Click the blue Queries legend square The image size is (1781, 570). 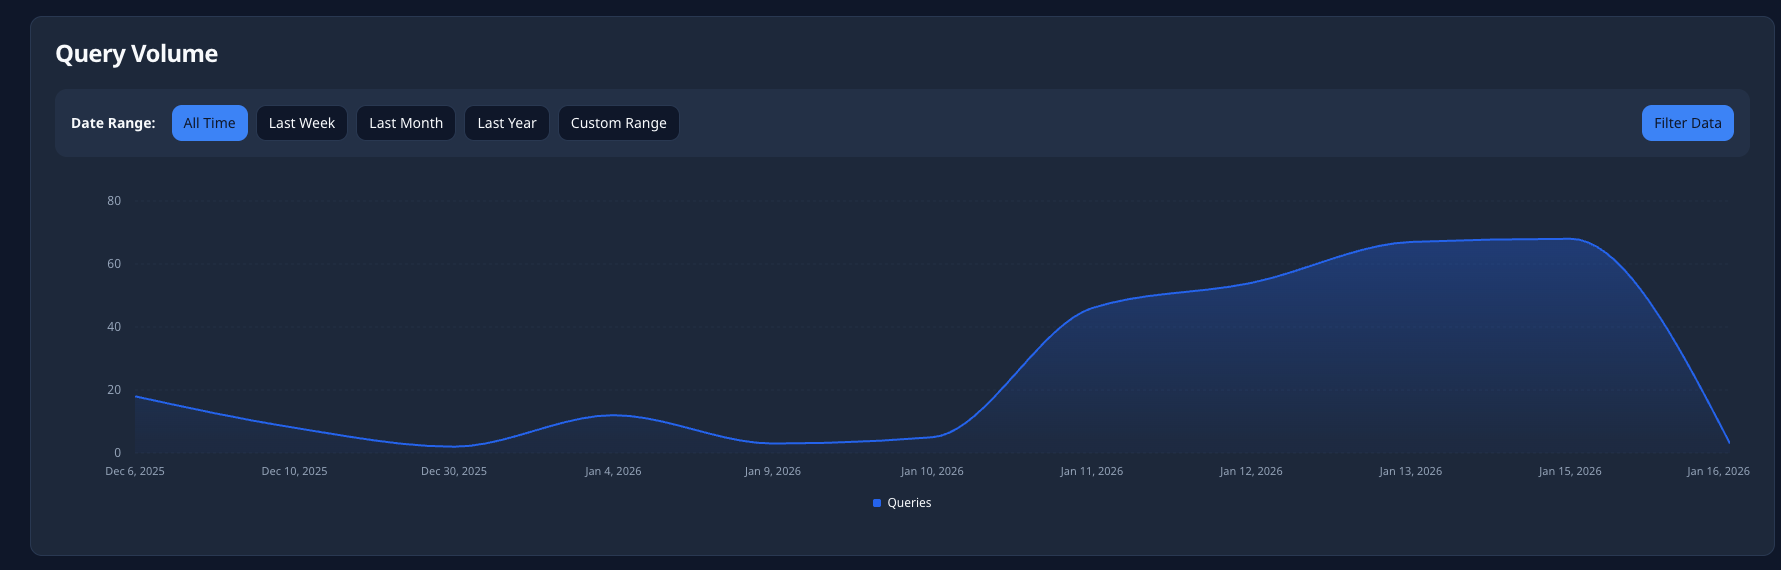[x=877, y=503]
